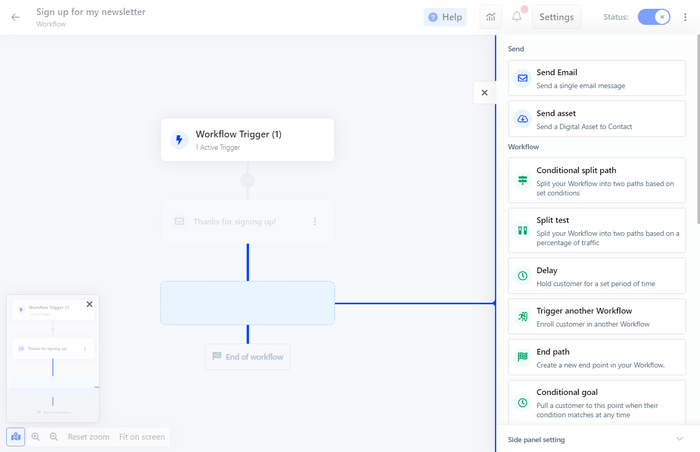The width and height of the screenshot is (700, 452).
Task: Open the notifications bell
Action: (517, 17)
